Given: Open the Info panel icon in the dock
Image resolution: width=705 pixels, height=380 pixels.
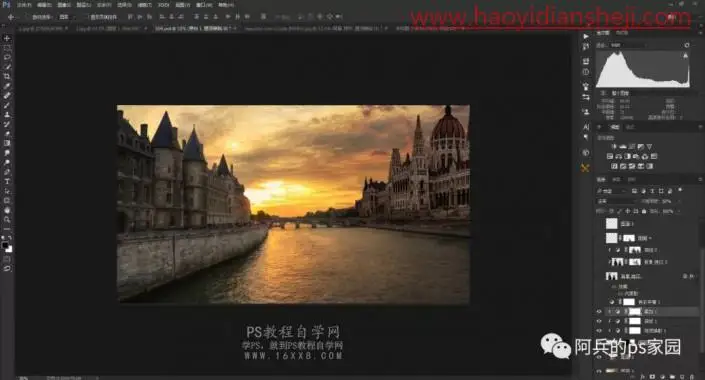Looking at the screenshot, I should 585,72.
